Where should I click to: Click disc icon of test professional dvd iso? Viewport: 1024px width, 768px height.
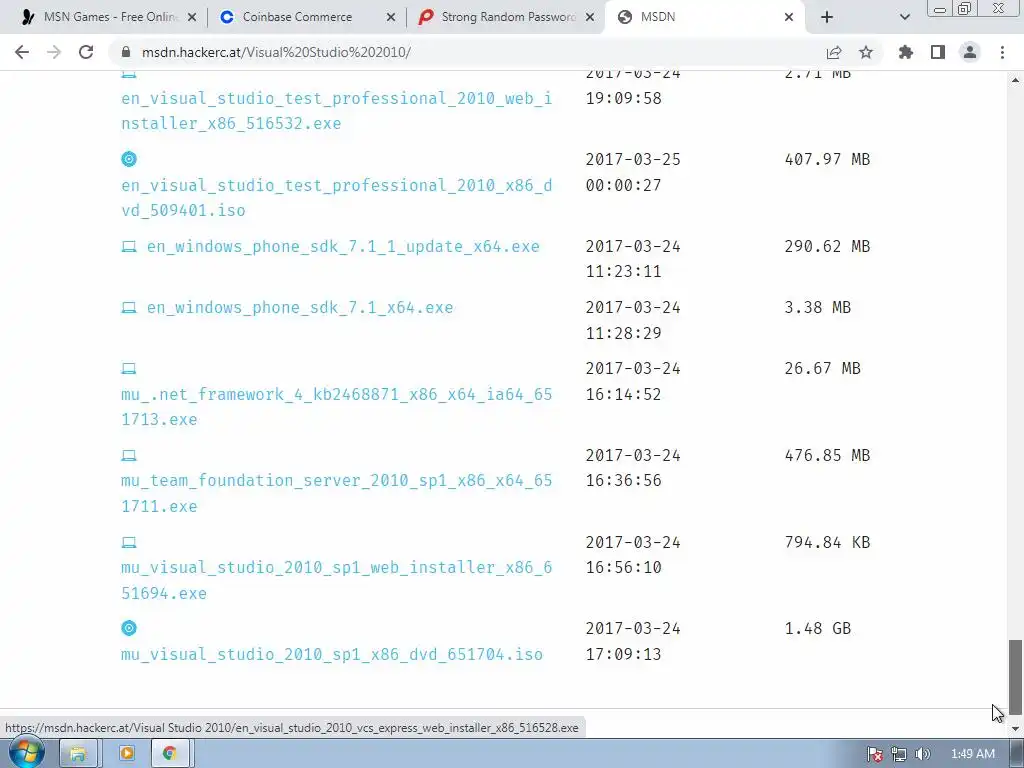129,159
